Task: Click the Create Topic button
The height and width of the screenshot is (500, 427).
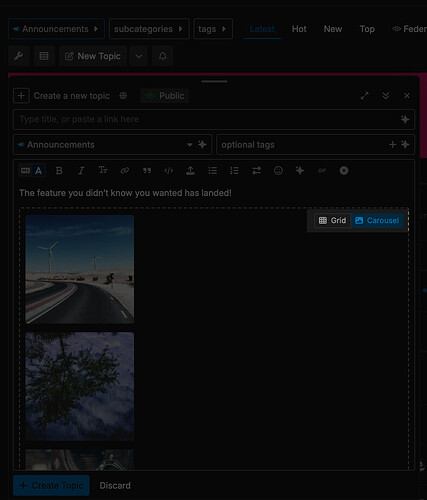Action: 51,485
